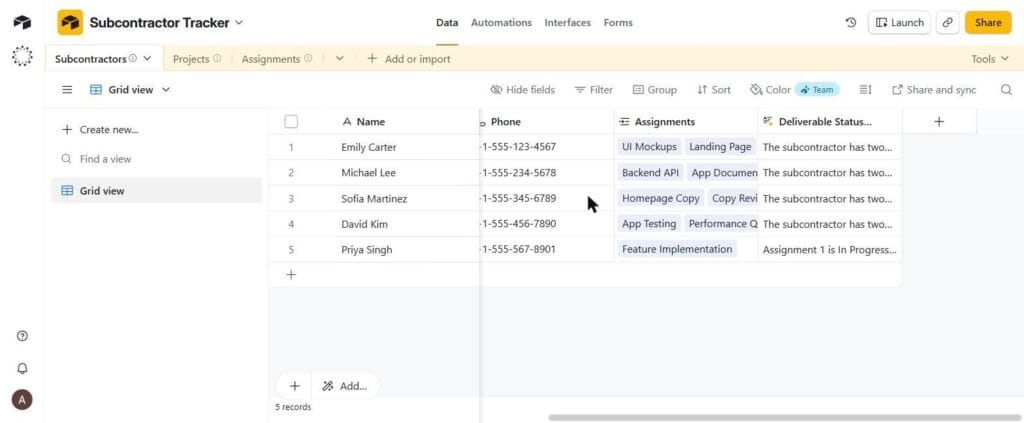Click the Add... AI button at bottom
The height and width of the screenshot is (423, 1024).
(345, 386)
